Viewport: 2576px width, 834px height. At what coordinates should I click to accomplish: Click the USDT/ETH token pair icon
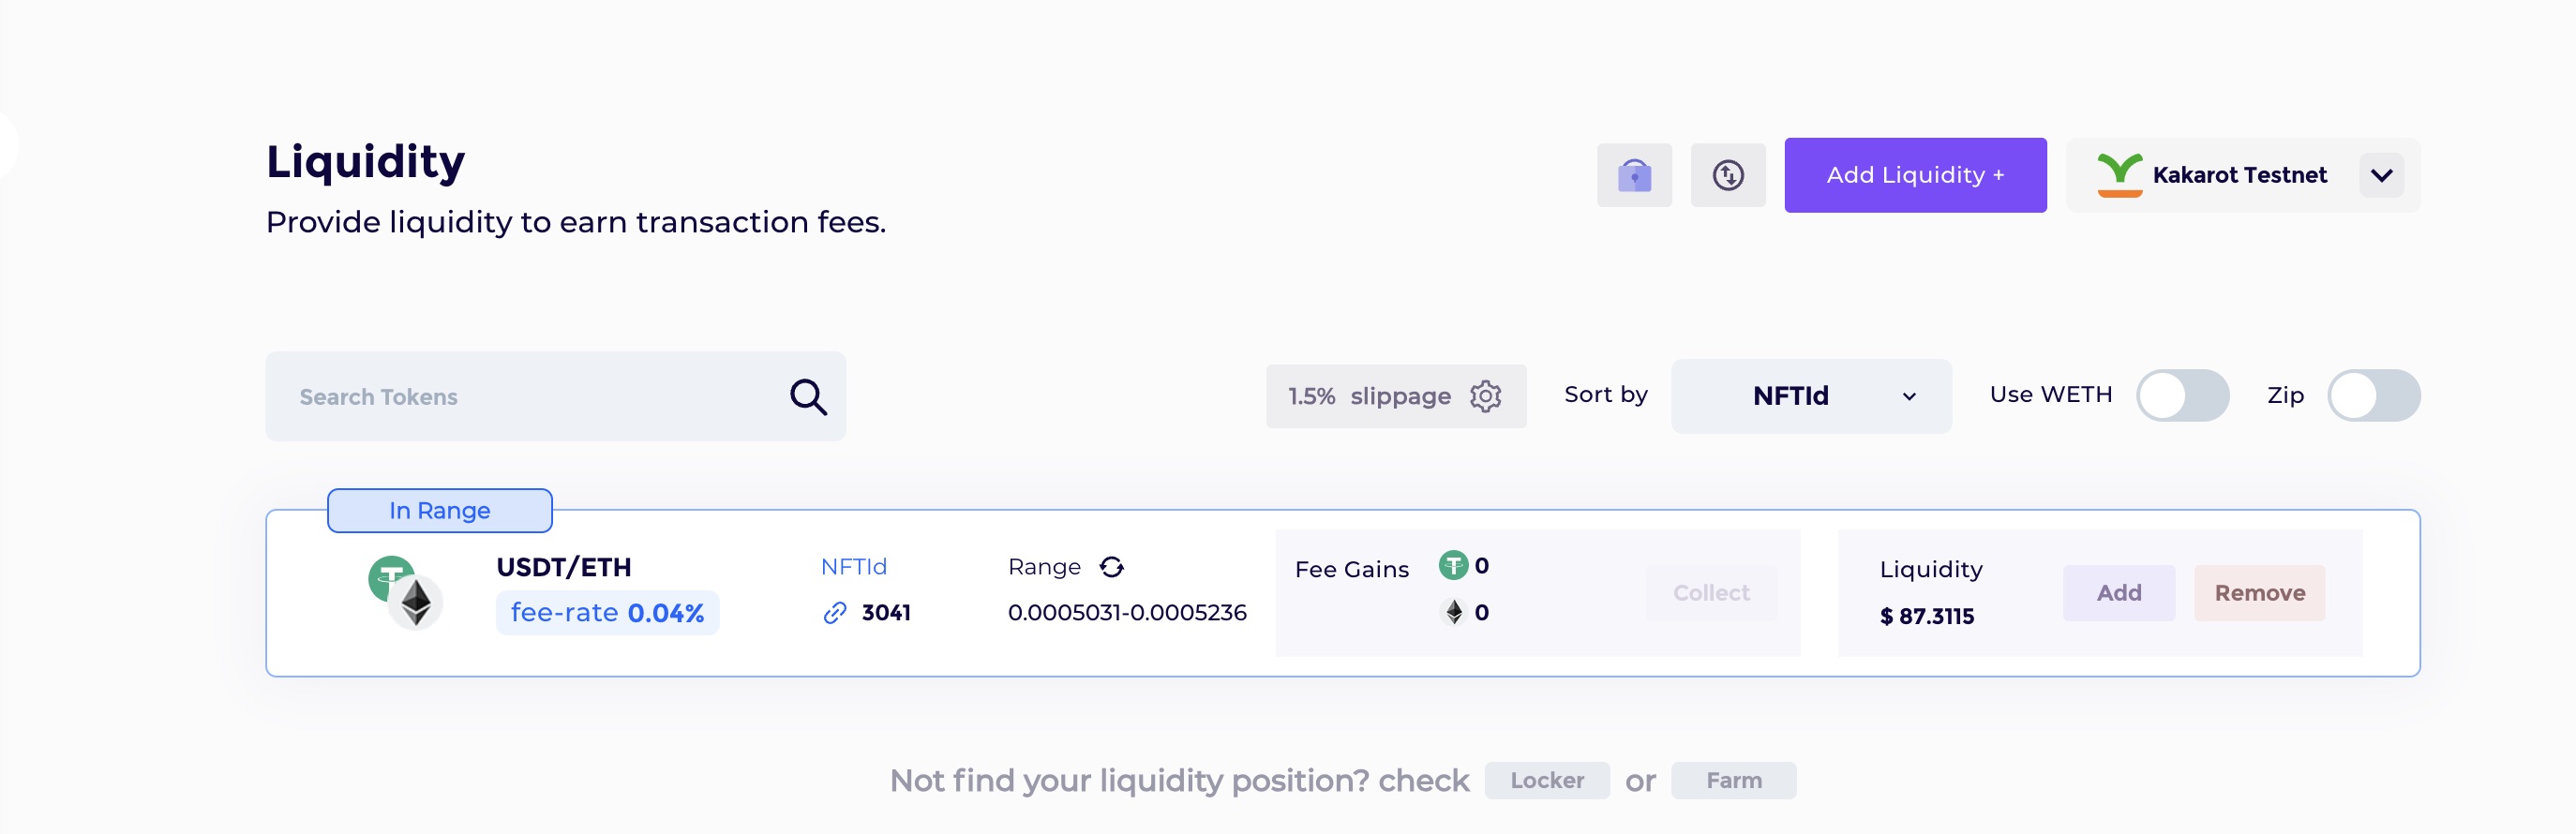click(405, 592)
